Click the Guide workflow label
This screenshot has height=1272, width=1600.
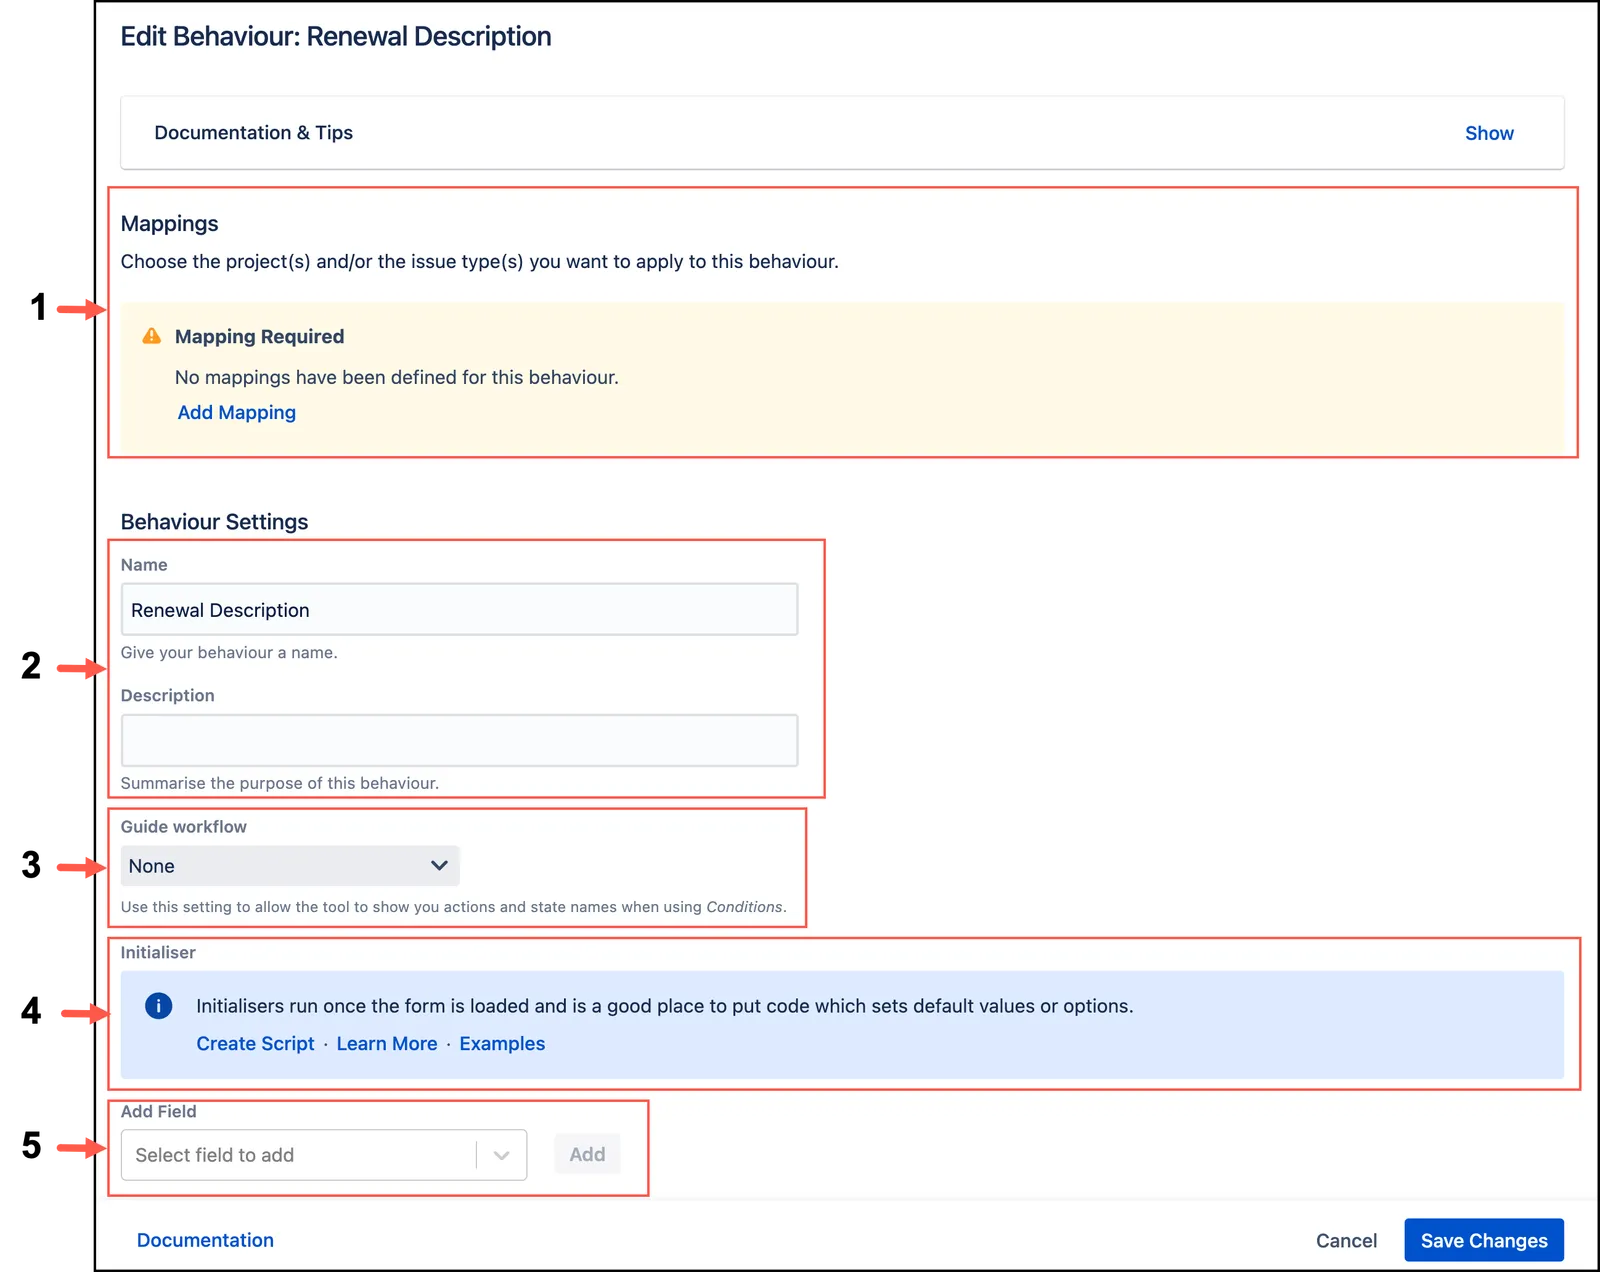[x=183, y=827]
